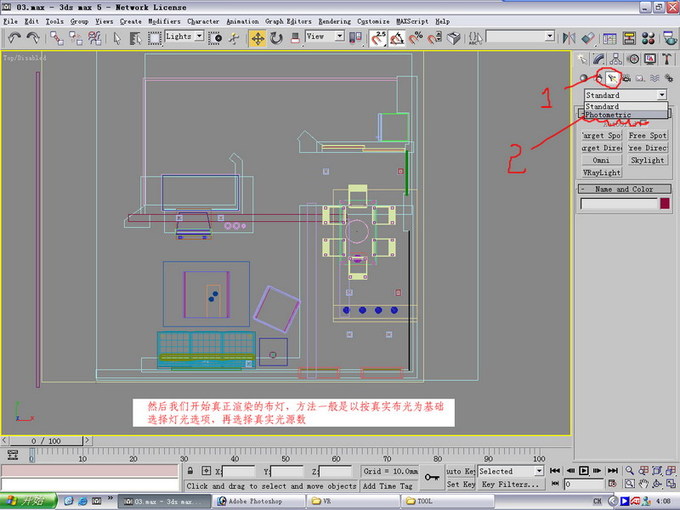
Task: Activate the Select and Rotate tool
Action: pos(276,38)
